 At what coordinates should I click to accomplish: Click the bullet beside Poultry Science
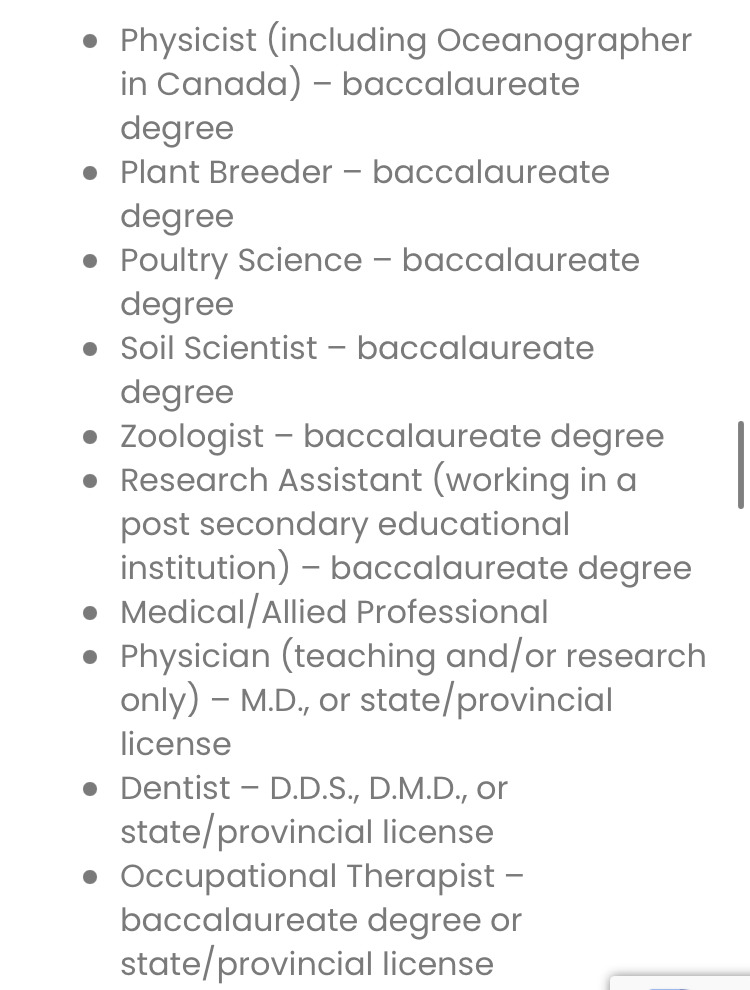pos(91,261)
